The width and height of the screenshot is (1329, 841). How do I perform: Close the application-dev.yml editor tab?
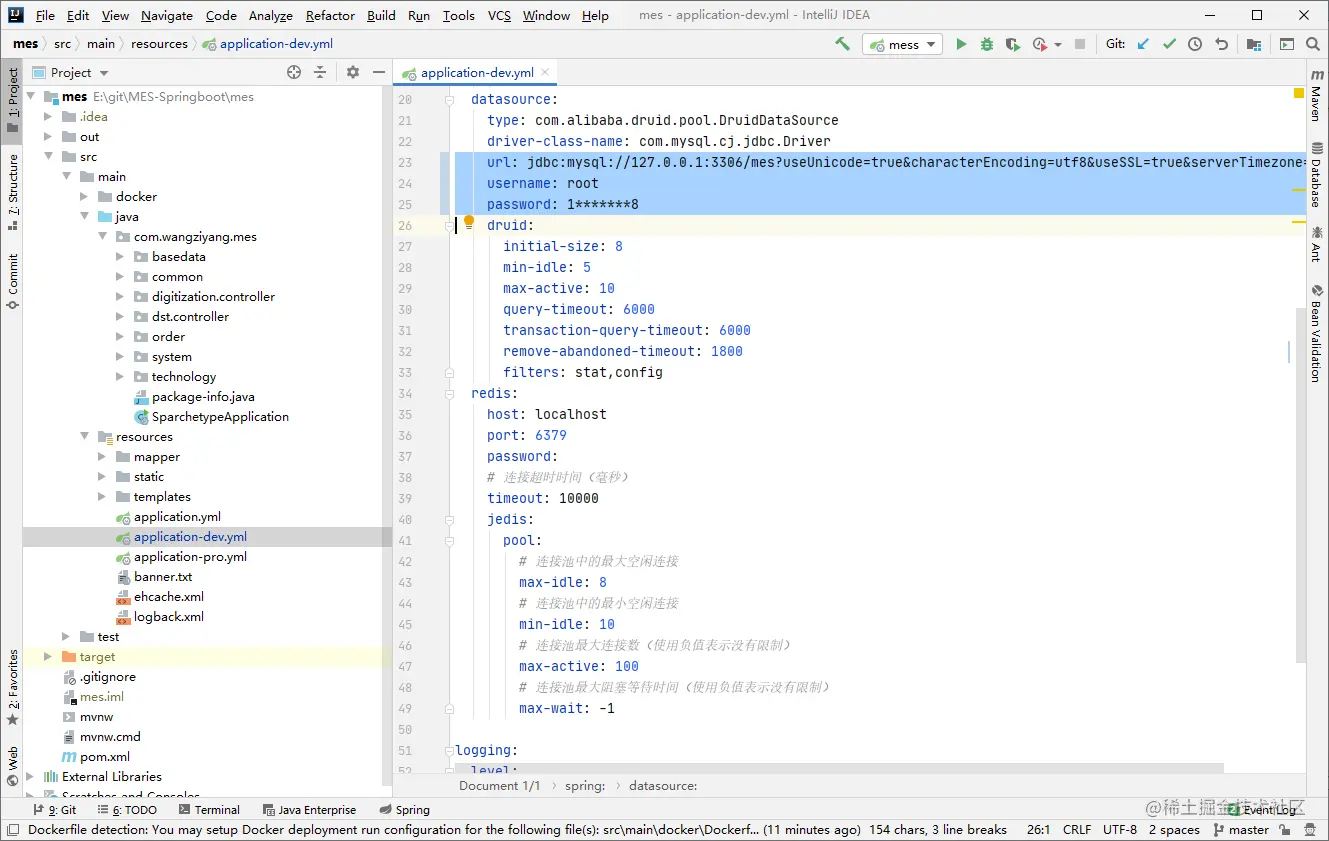tap(545, 72)
